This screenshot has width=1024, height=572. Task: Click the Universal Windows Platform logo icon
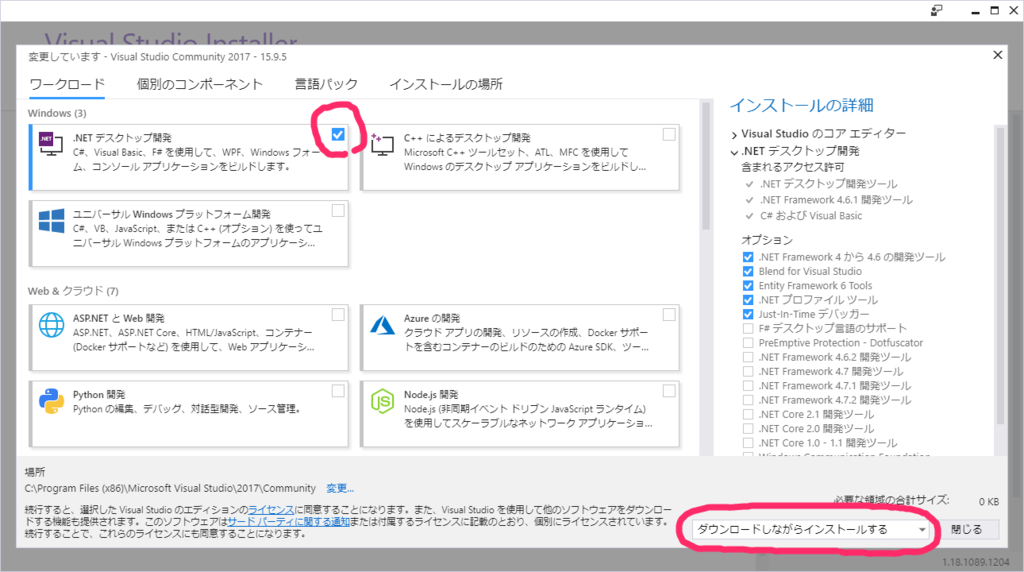pyautogui.click(x=51, y=221)
